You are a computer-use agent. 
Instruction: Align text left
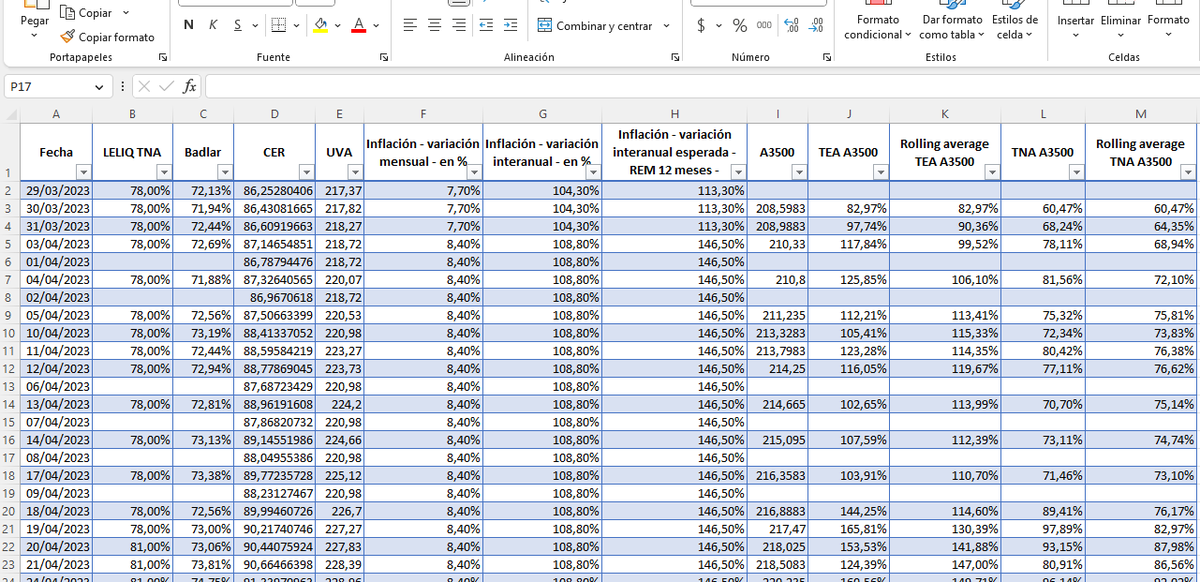point(409,25)
